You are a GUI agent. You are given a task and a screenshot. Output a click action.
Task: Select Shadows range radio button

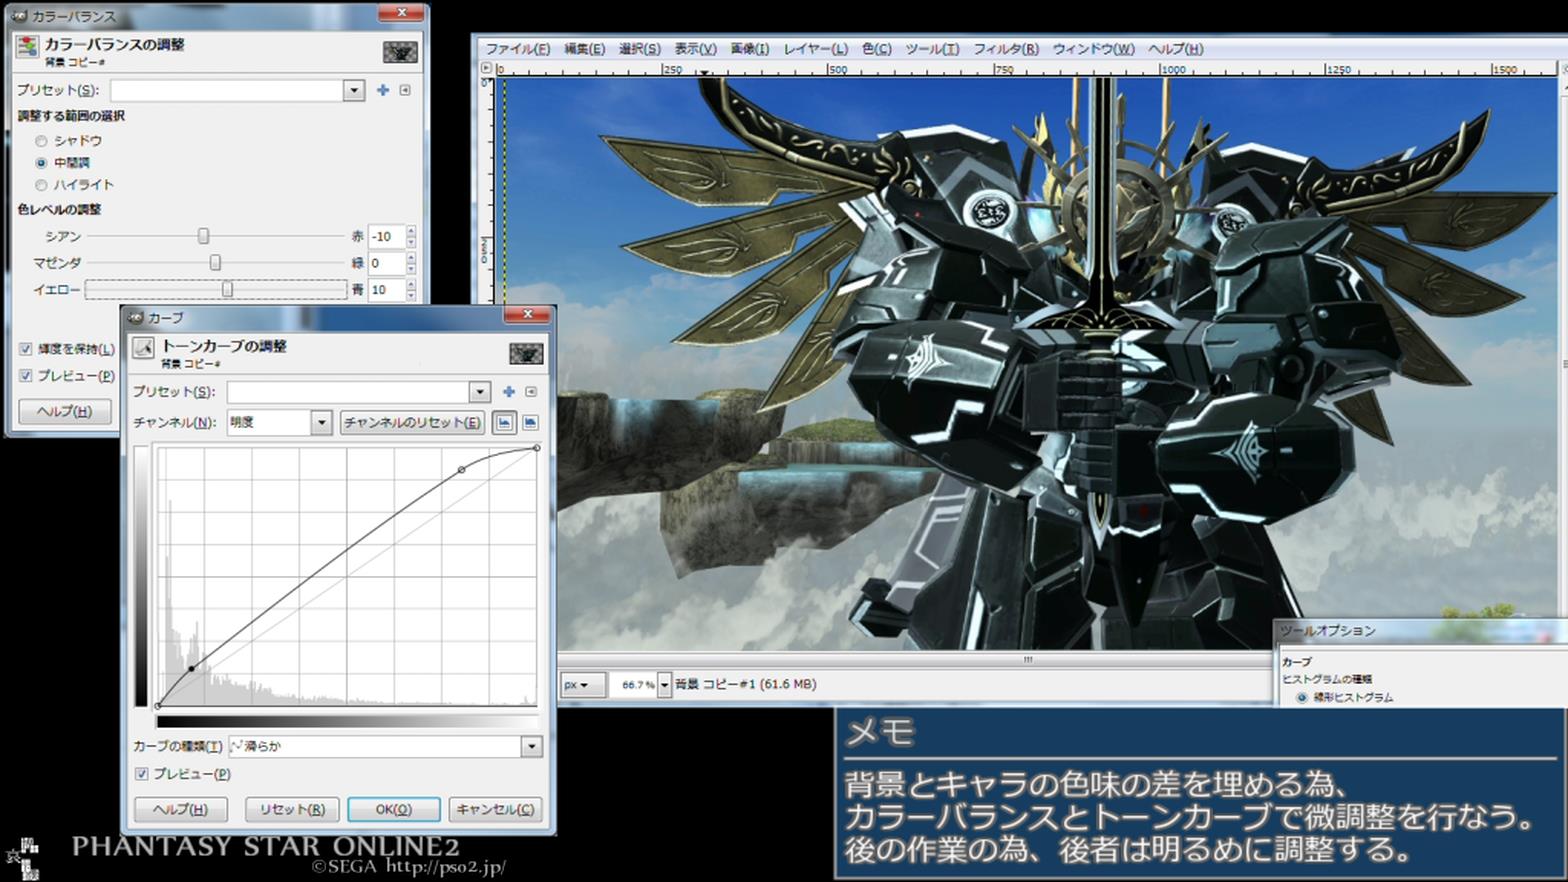coord(41,141)
